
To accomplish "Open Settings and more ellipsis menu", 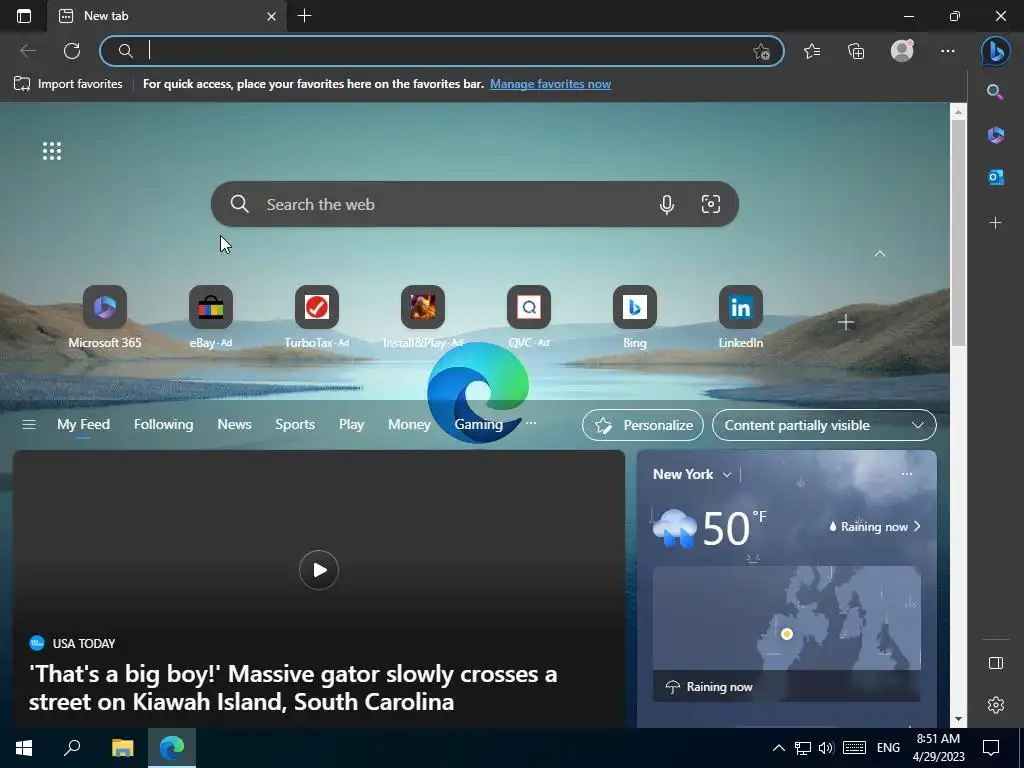I will click(948, 51).
